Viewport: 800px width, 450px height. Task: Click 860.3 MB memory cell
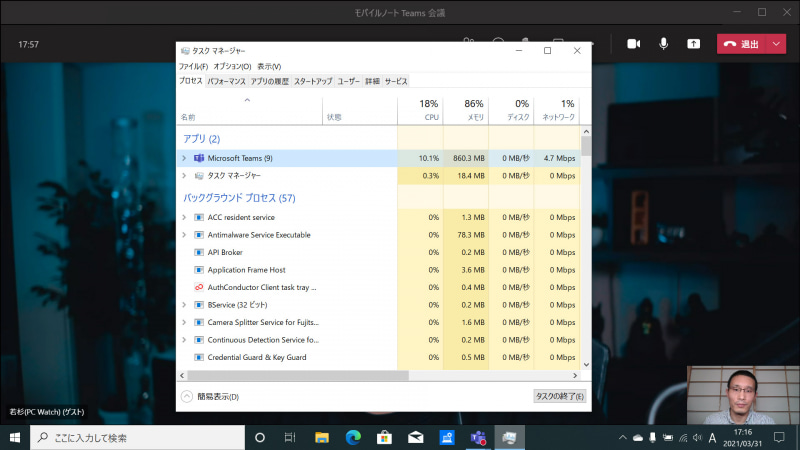pyautogui.click(x=466, y=158)
